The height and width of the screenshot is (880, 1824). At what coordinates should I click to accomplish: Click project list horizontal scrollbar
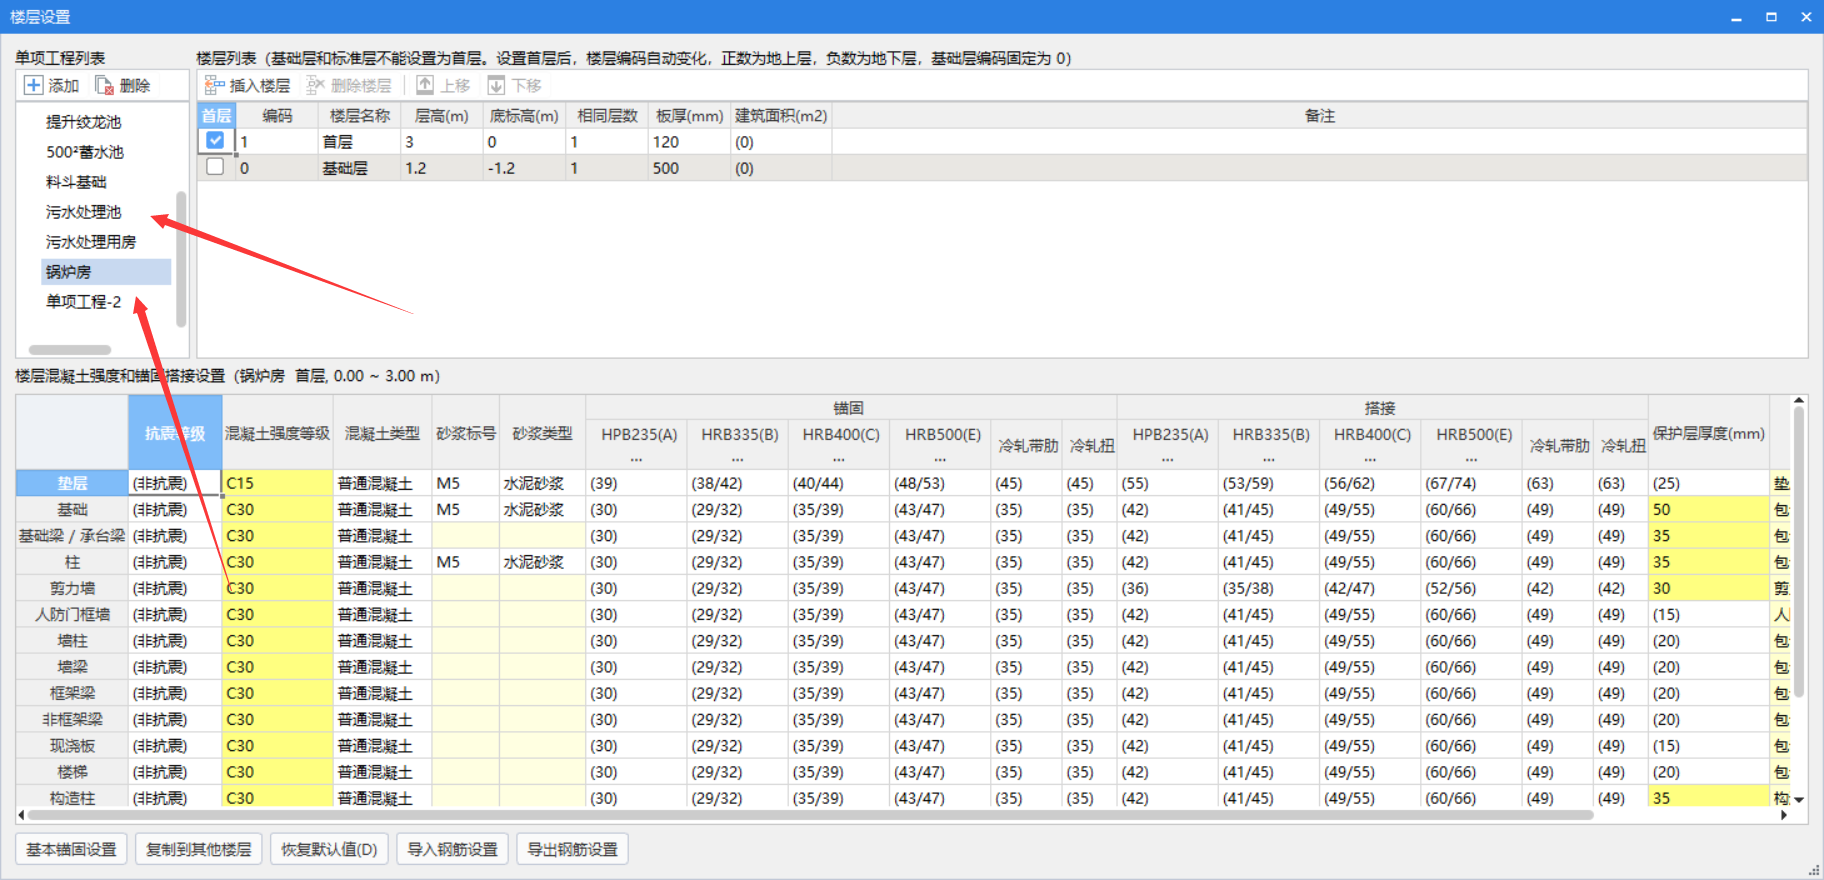coord(70,350)
